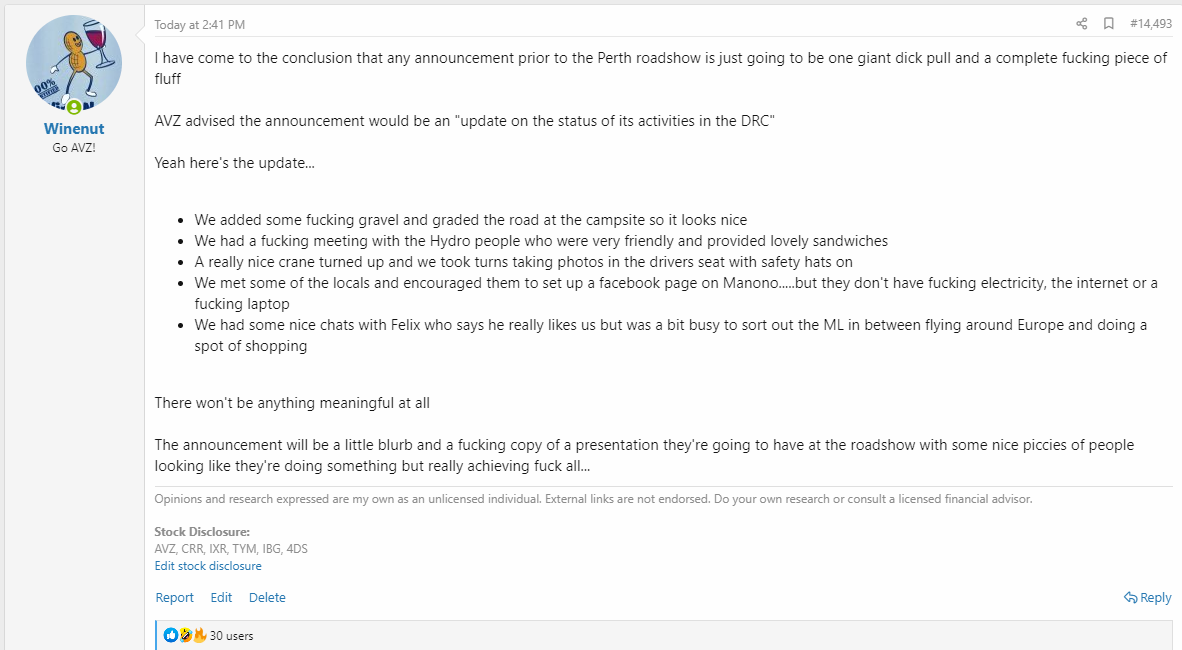
Task: Click the laughing emoji reaction icon
Action: [185, 635]
